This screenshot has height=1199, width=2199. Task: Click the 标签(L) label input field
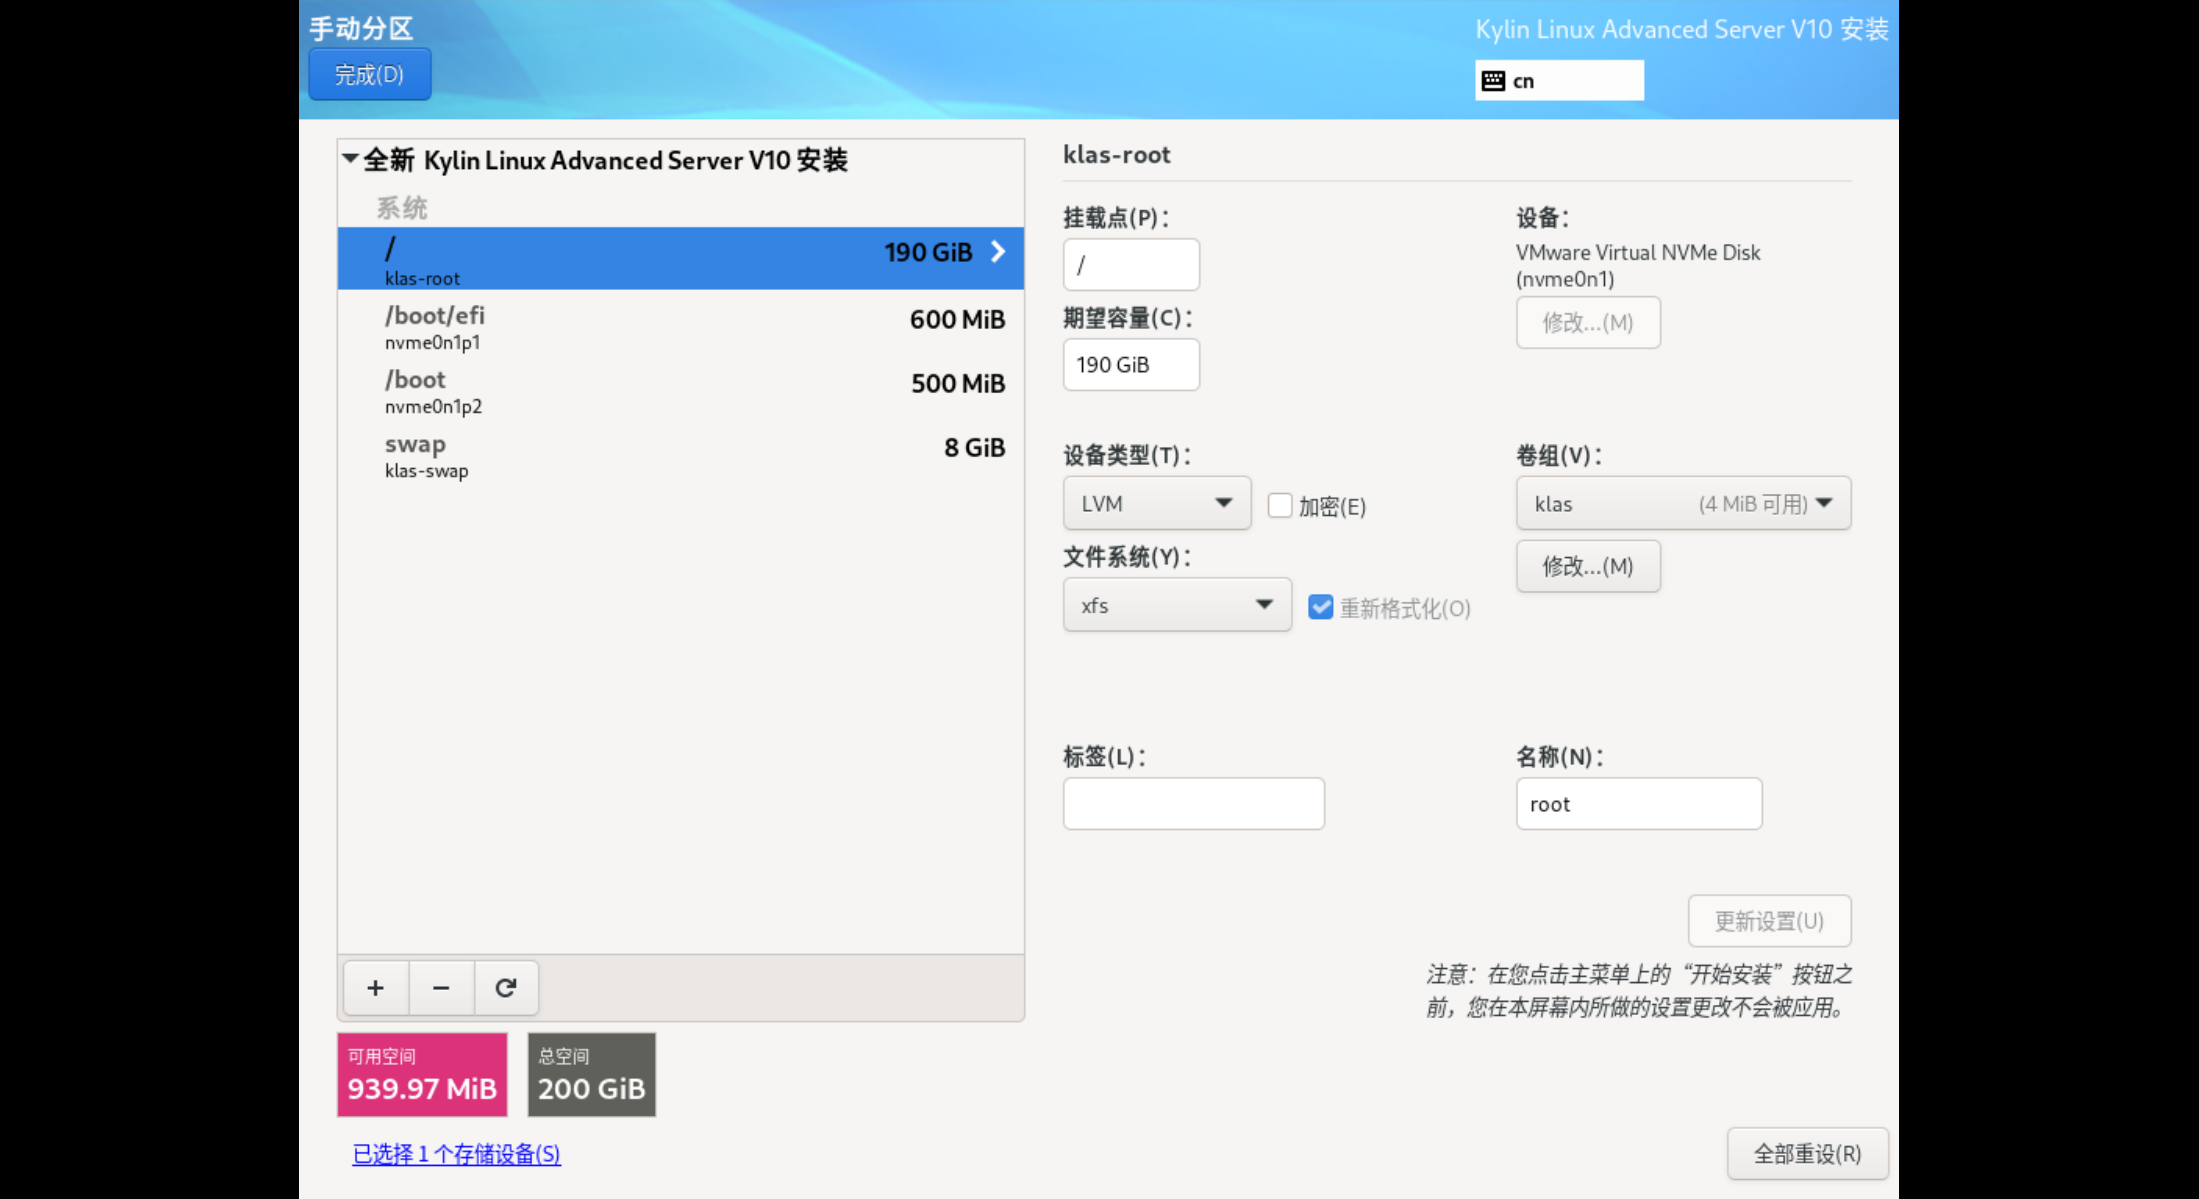click(x=1194, y=804)
